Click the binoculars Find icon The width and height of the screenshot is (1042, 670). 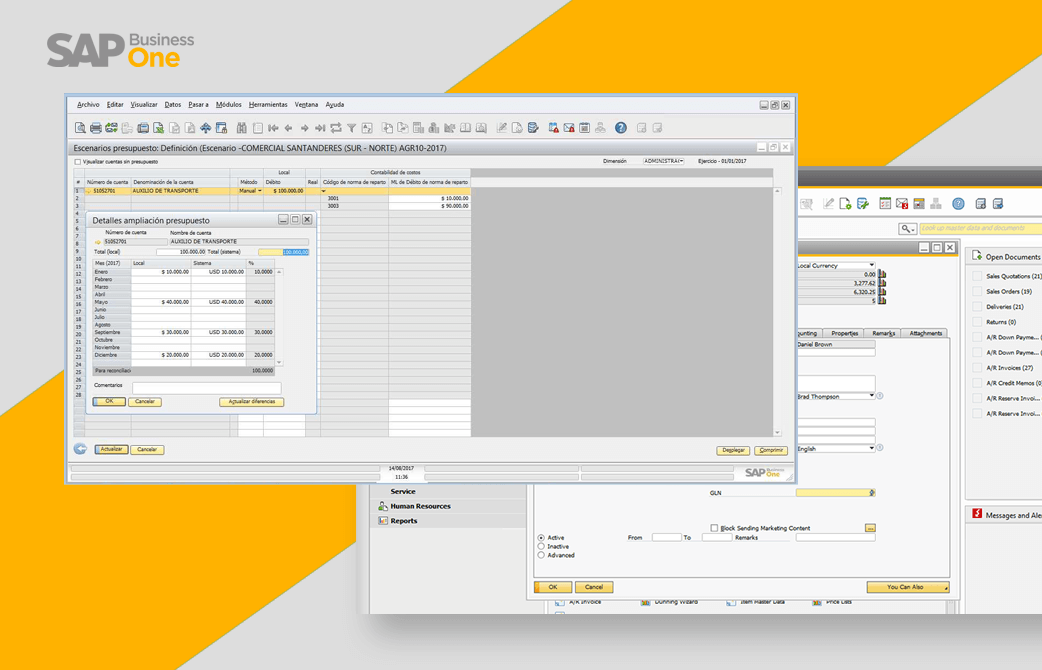click(x=242, y=128)
